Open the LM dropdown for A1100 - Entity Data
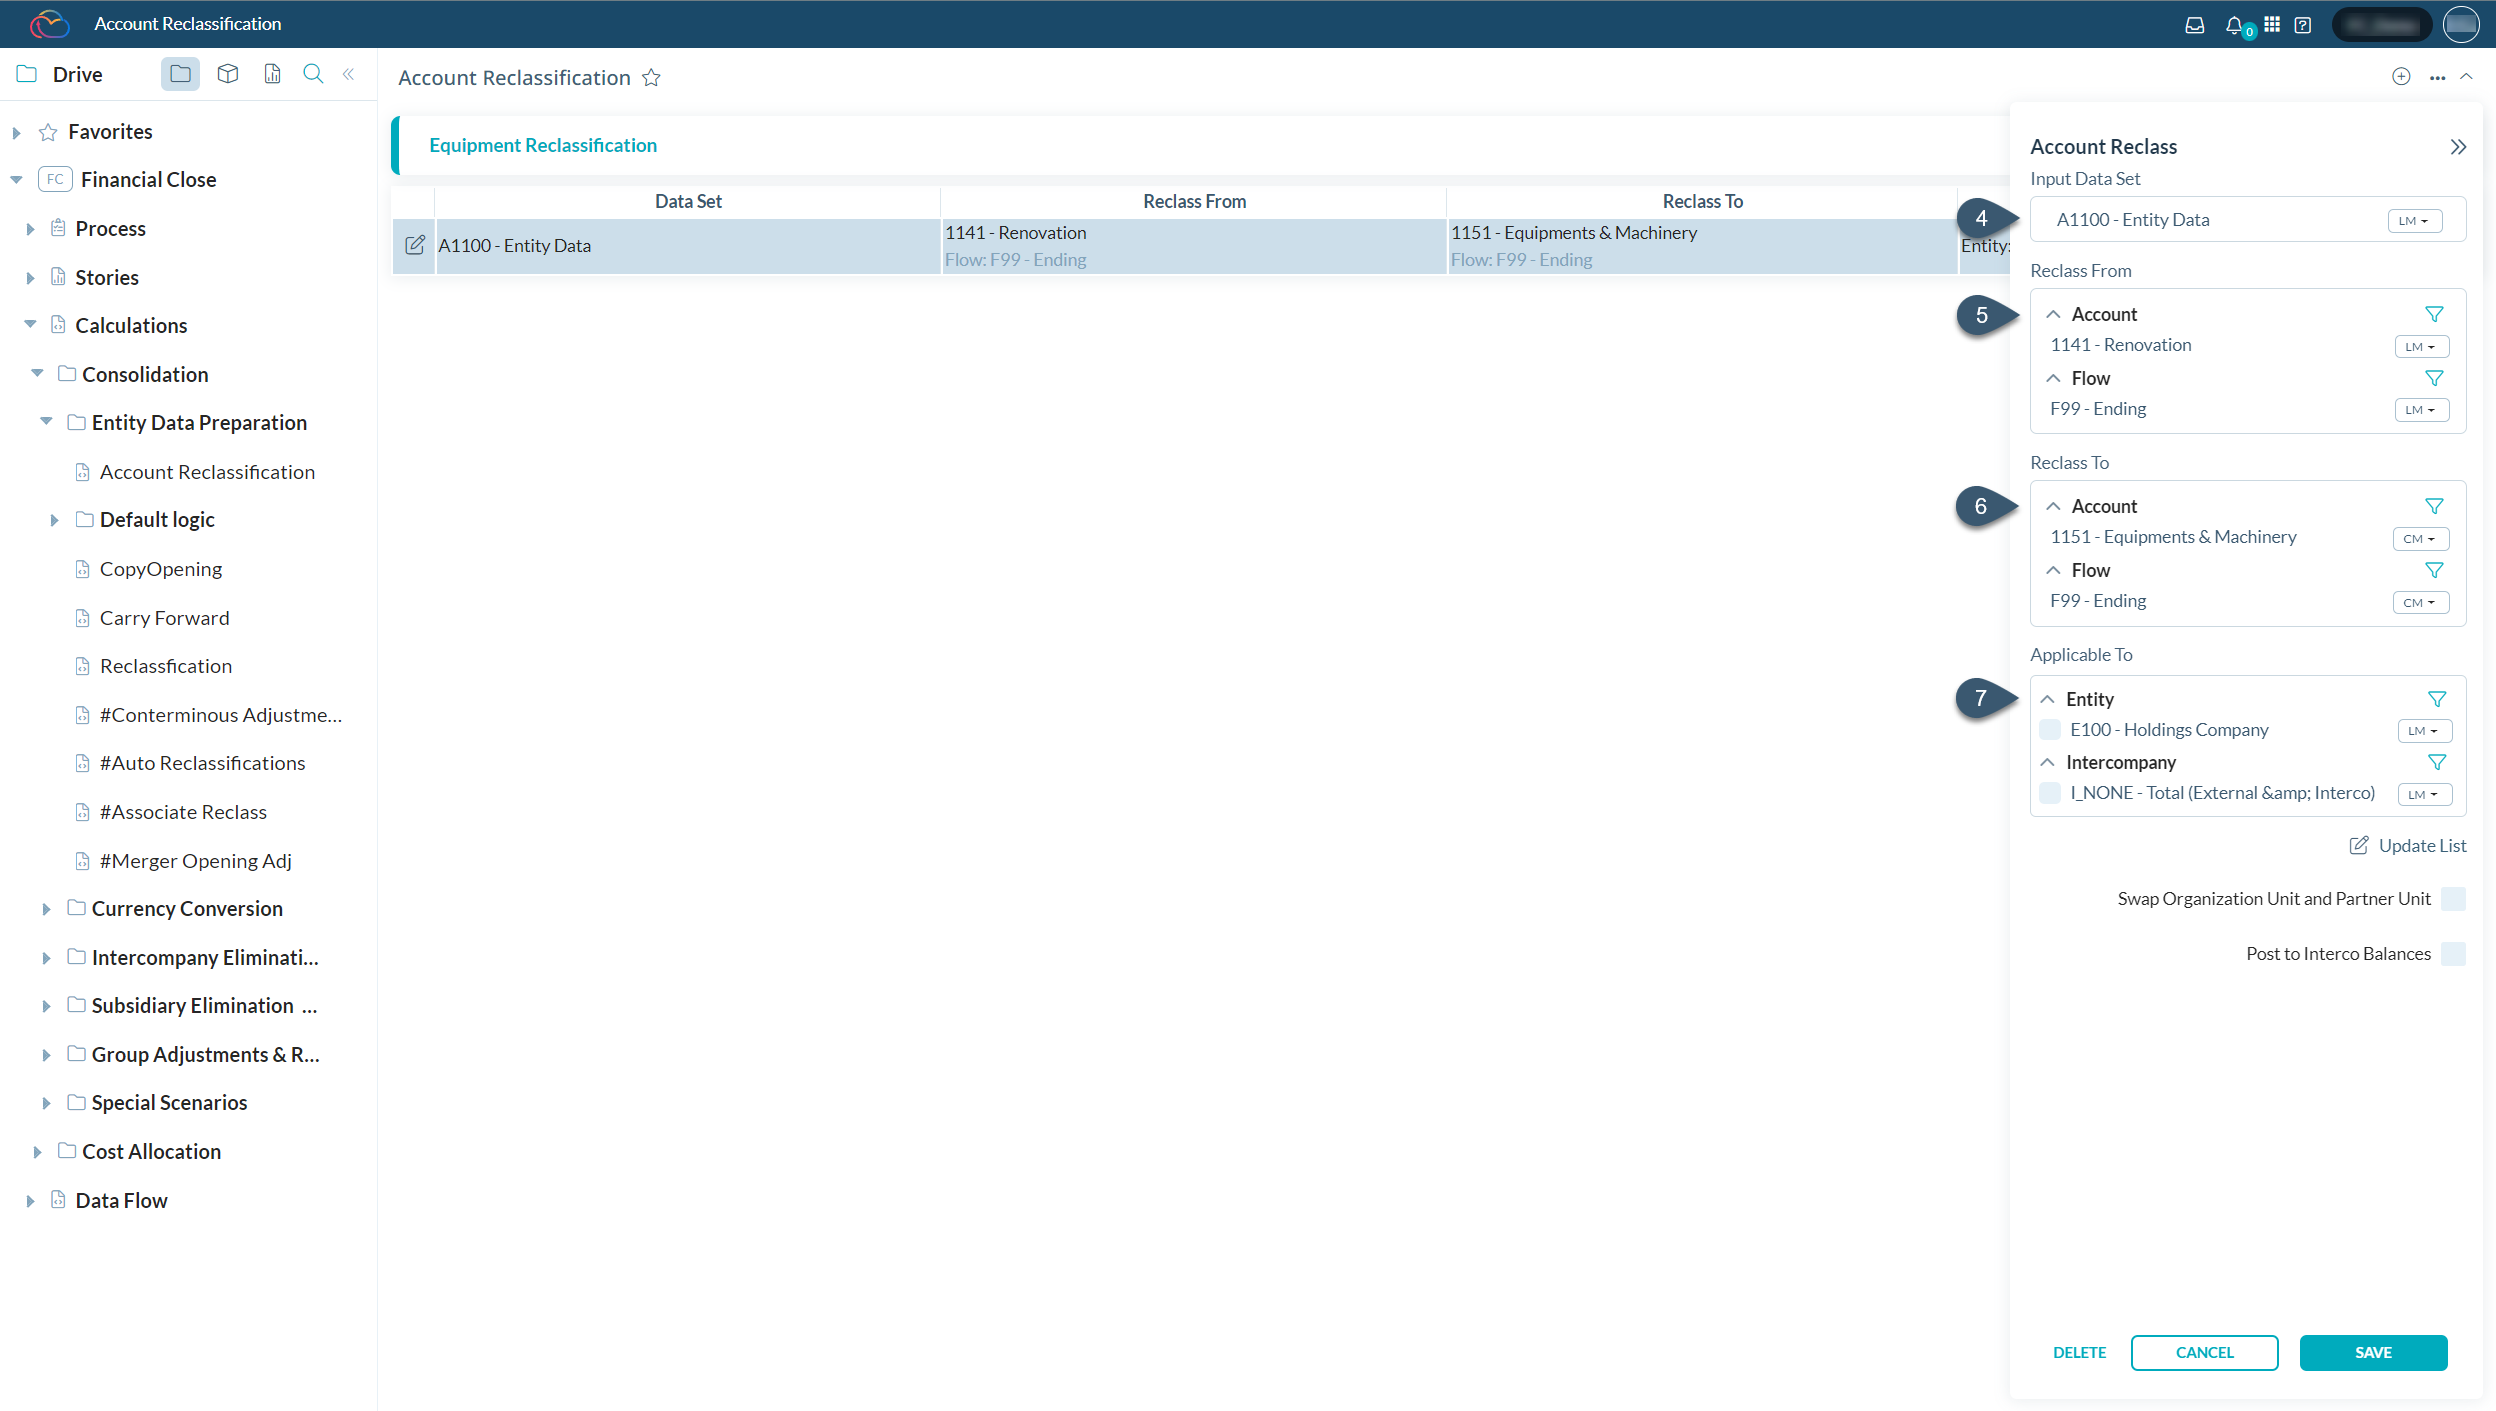This screenshot has width=2496, height=1411. [2414, 219]
